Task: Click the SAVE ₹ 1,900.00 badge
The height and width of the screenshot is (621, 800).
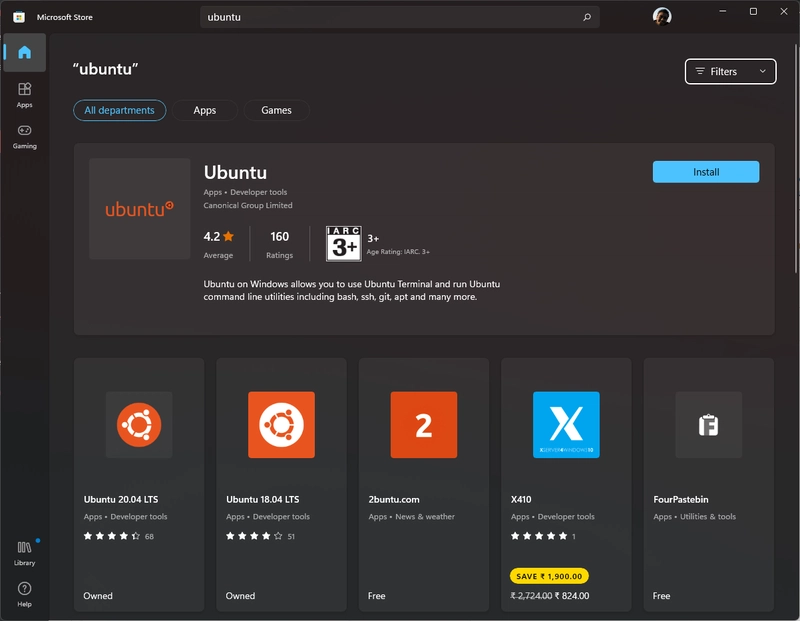Action: [549, 576]
